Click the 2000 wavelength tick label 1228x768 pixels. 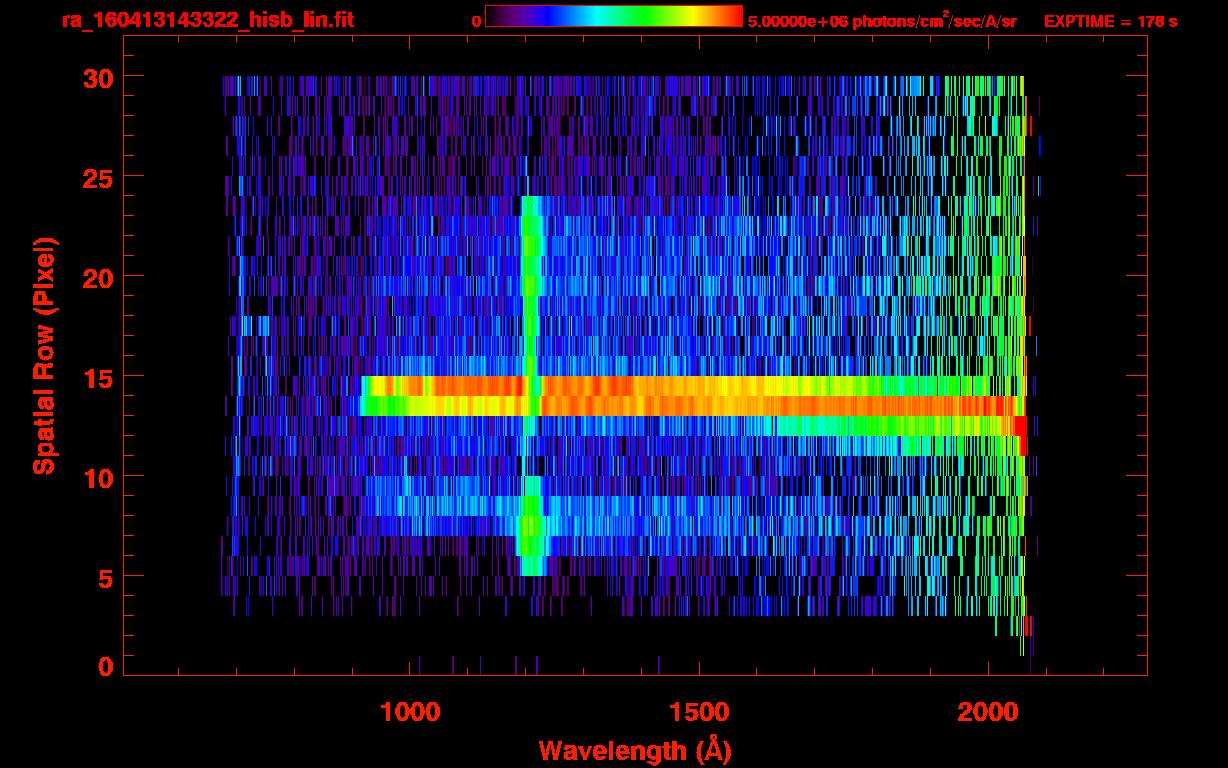pyautogui.click(x=986, y=712)
